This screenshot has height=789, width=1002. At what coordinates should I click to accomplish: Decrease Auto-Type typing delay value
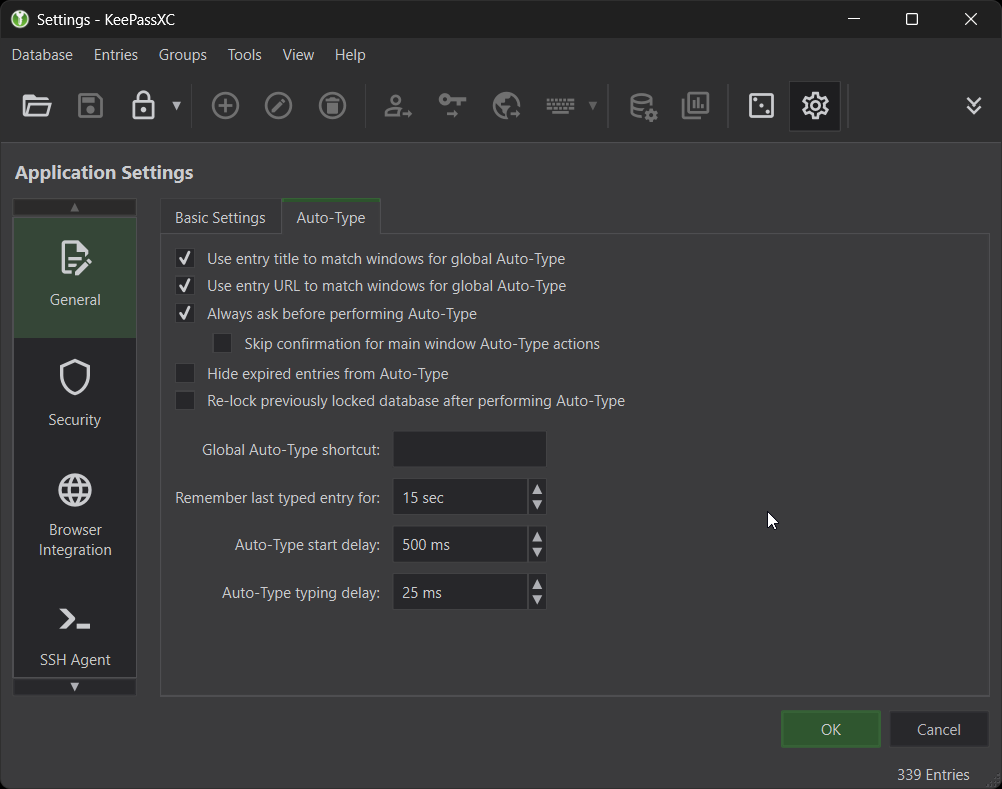click(537, 600)
